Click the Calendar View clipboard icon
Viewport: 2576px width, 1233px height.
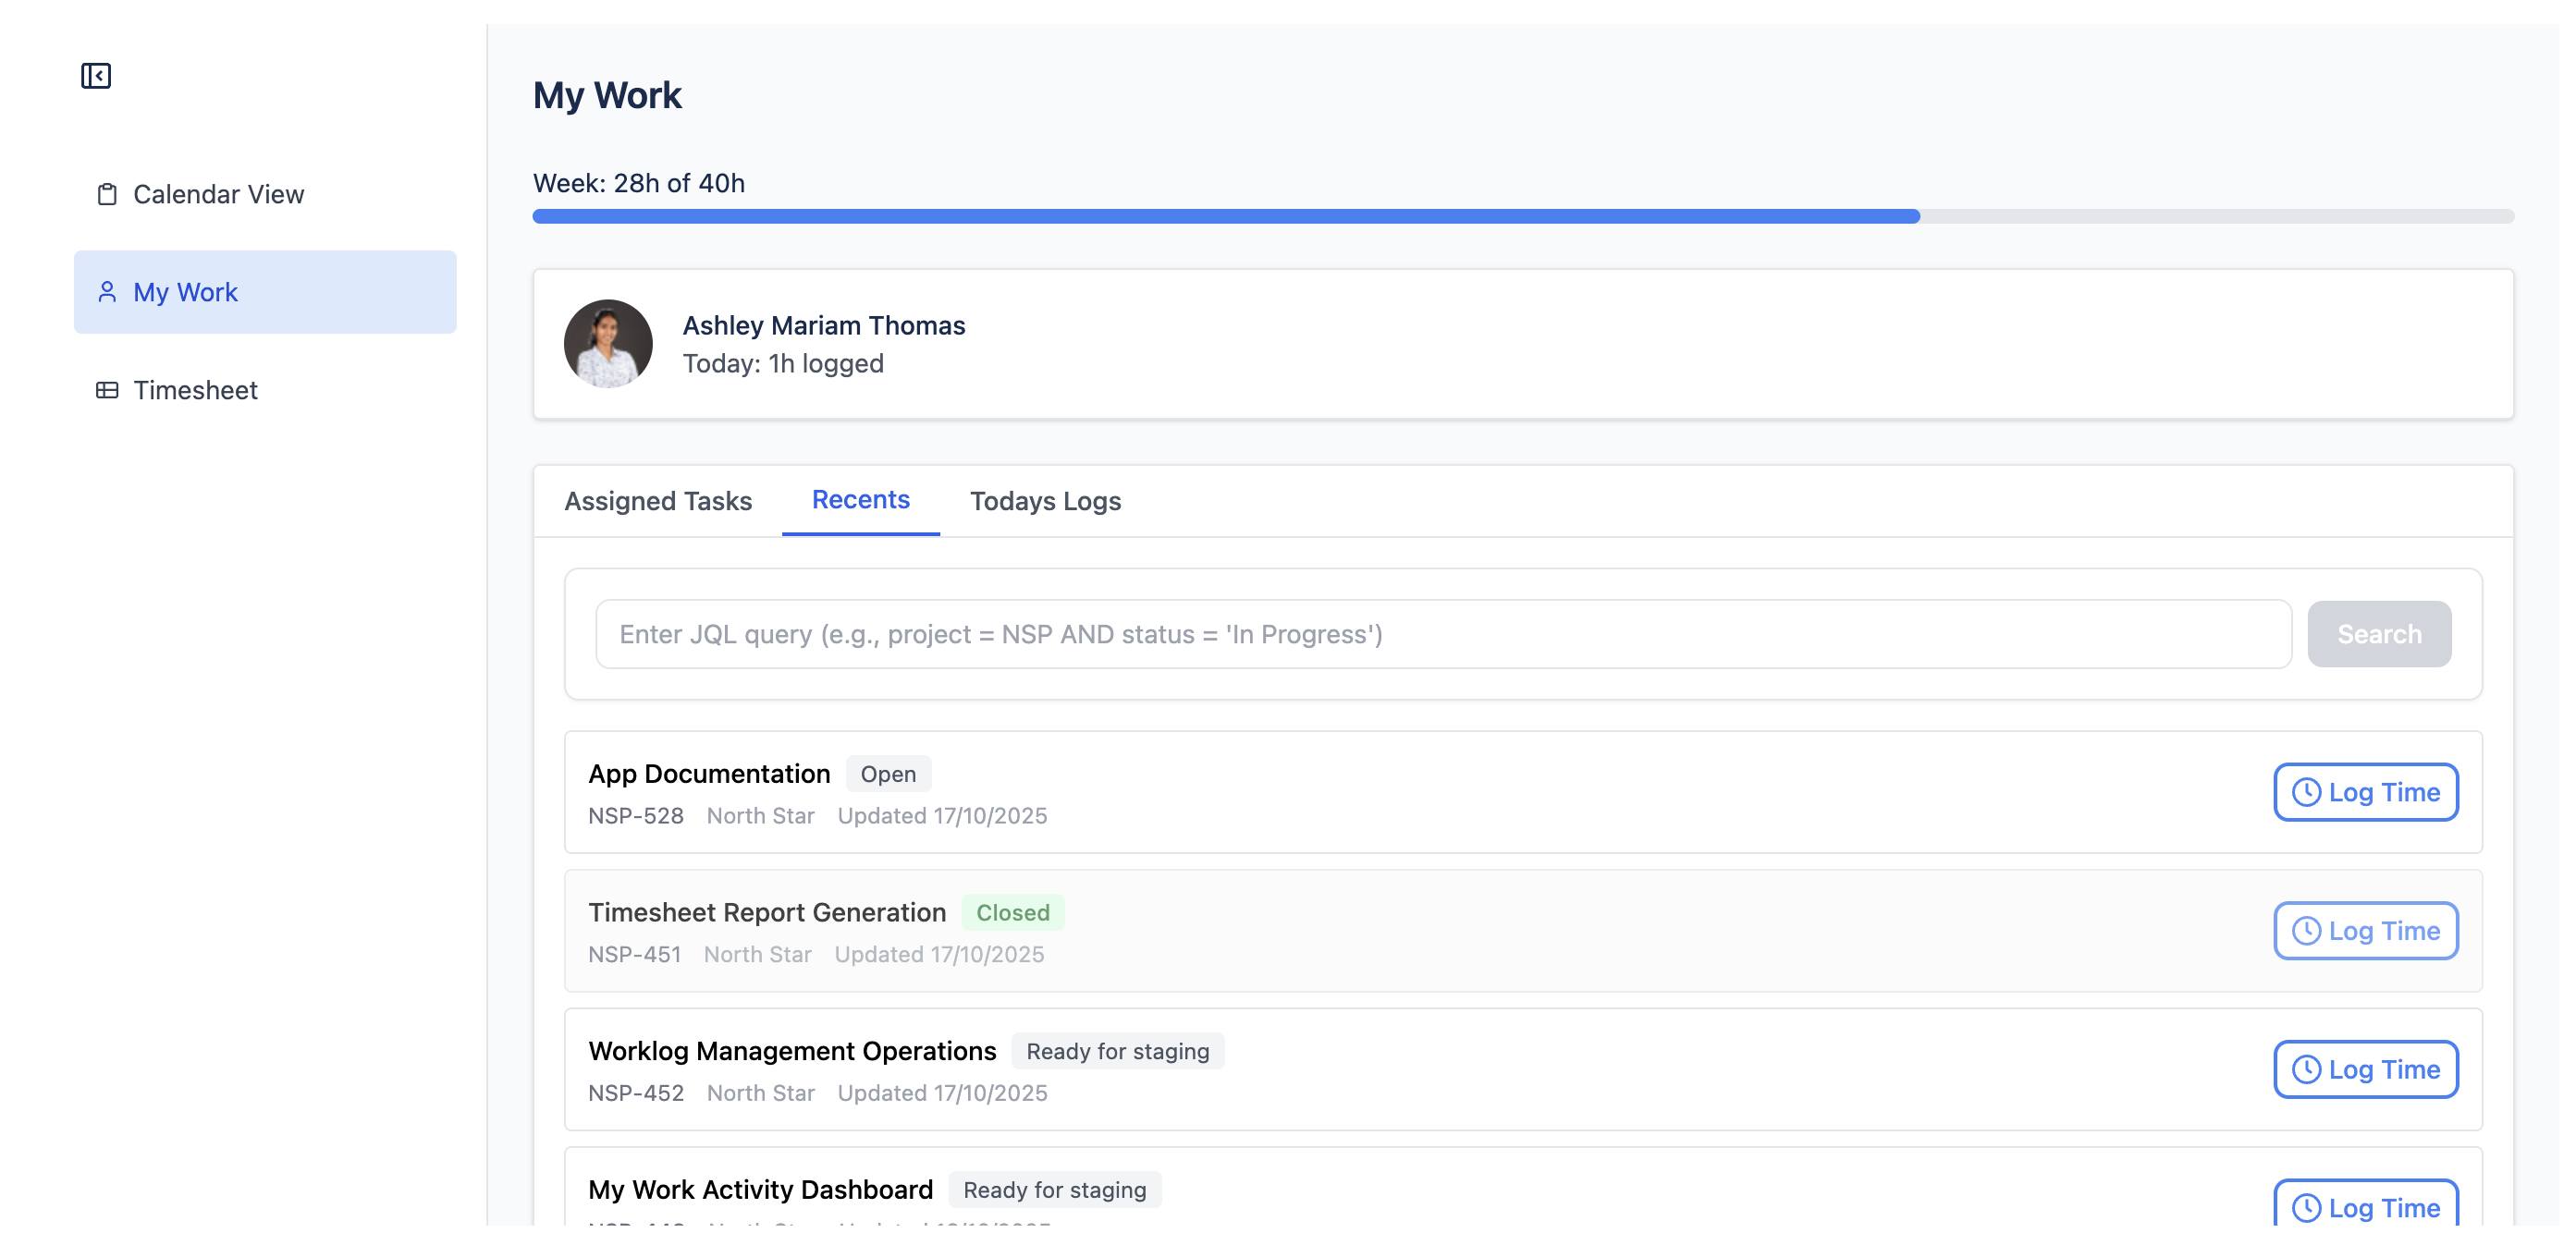pyautogui.click(x=107, y=194)
